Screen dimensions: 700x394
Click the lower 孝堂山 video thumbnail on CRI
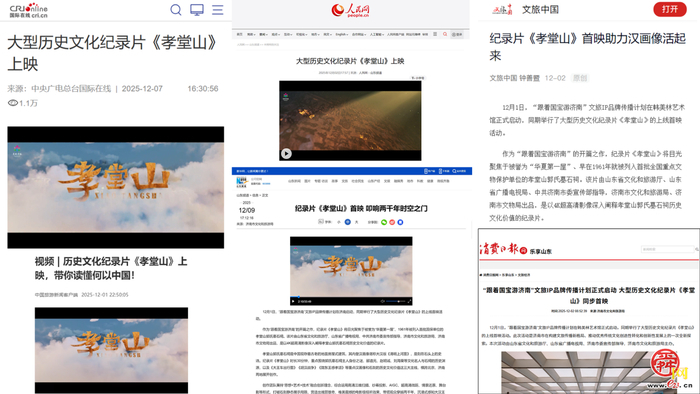pos(111,350)
